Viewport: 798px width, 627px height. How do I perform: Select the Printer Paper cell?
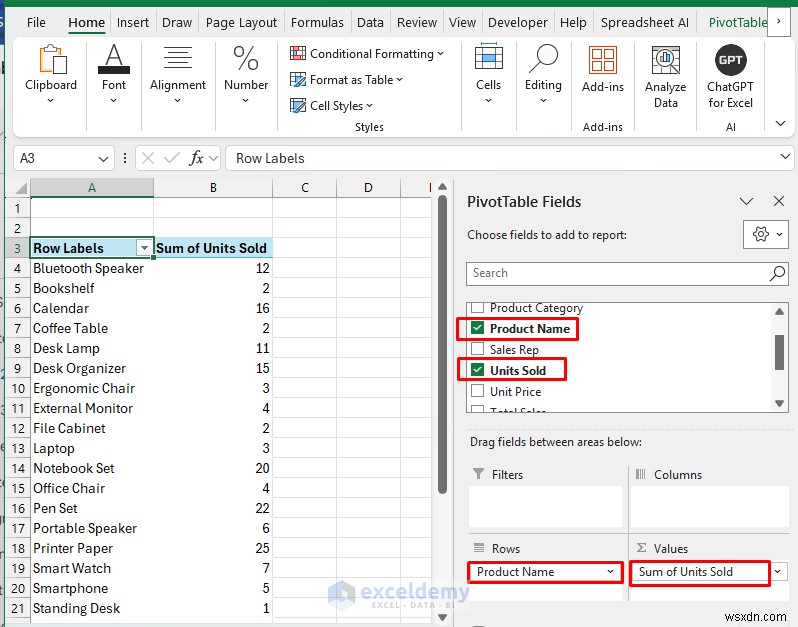coord(92,548)
